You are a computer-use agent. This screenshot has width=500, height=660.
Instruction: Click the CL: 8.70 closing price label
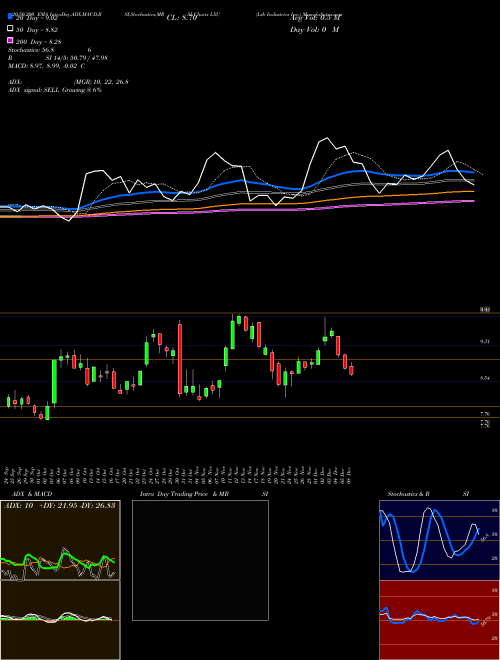coord(182,18)
